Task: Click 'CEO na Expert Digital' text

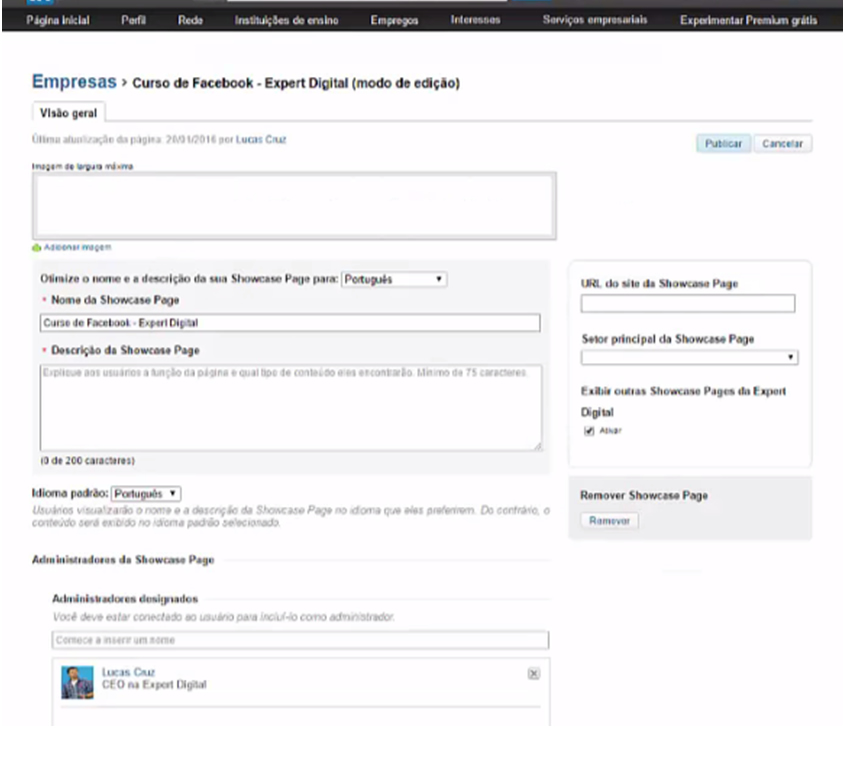Action: point(154,685)
